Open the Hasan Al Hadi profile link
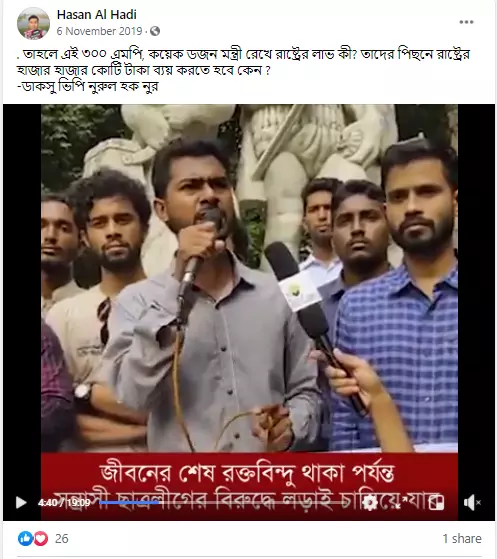Screen dimensions: 497x559 click(97, 15)
